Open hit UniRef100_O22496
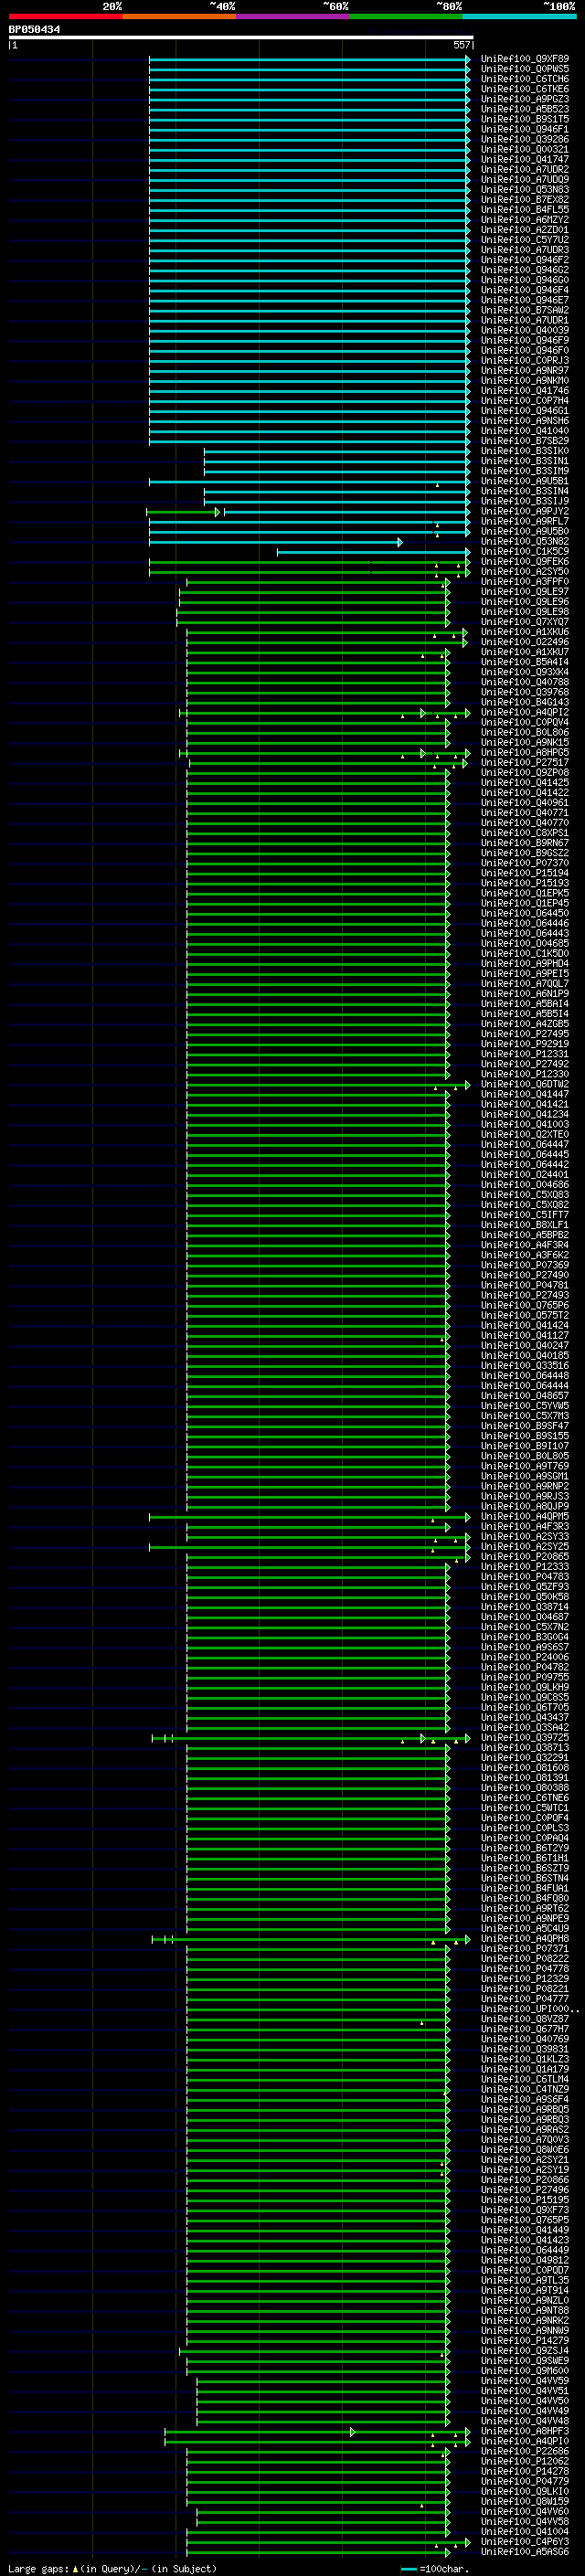The width and height of the screenshot is (585, 2576). point(525,642)
